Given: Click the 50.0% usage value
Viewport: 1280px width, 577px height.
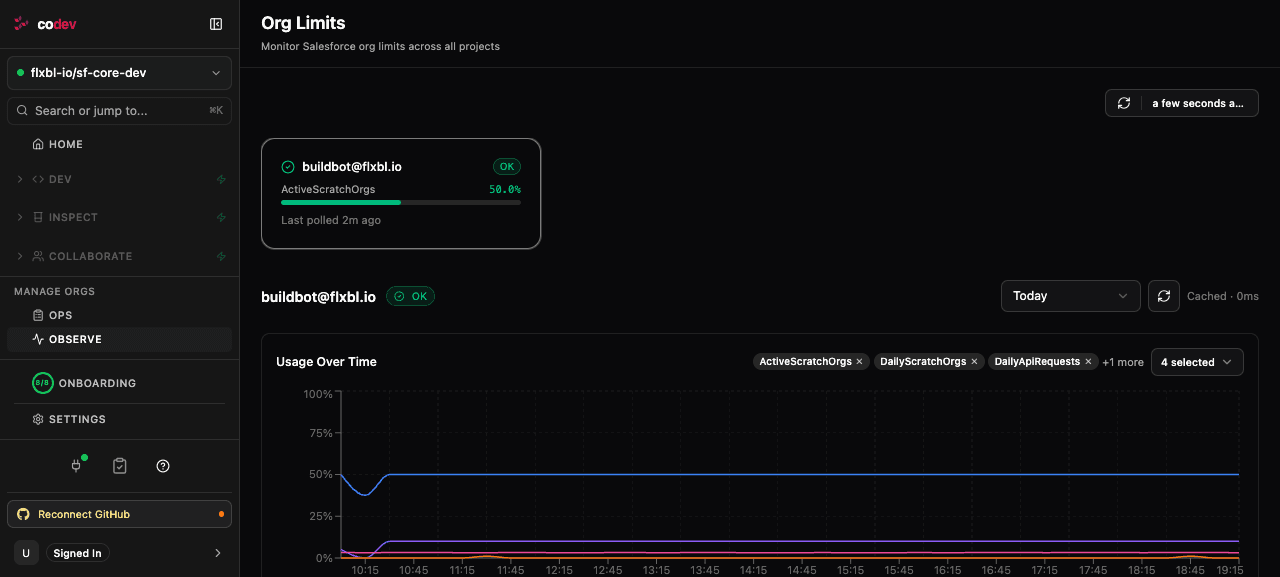Looking at the screenshot, I should point(505,189).
